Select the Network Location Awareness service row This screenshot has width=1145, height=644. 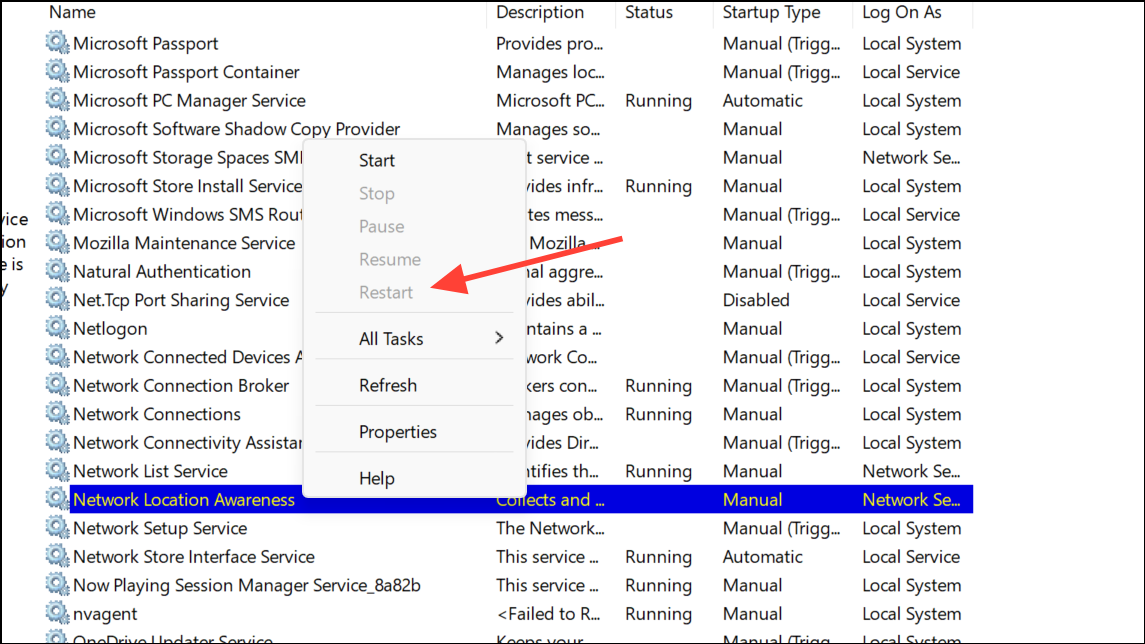click(x=184, y=500)
